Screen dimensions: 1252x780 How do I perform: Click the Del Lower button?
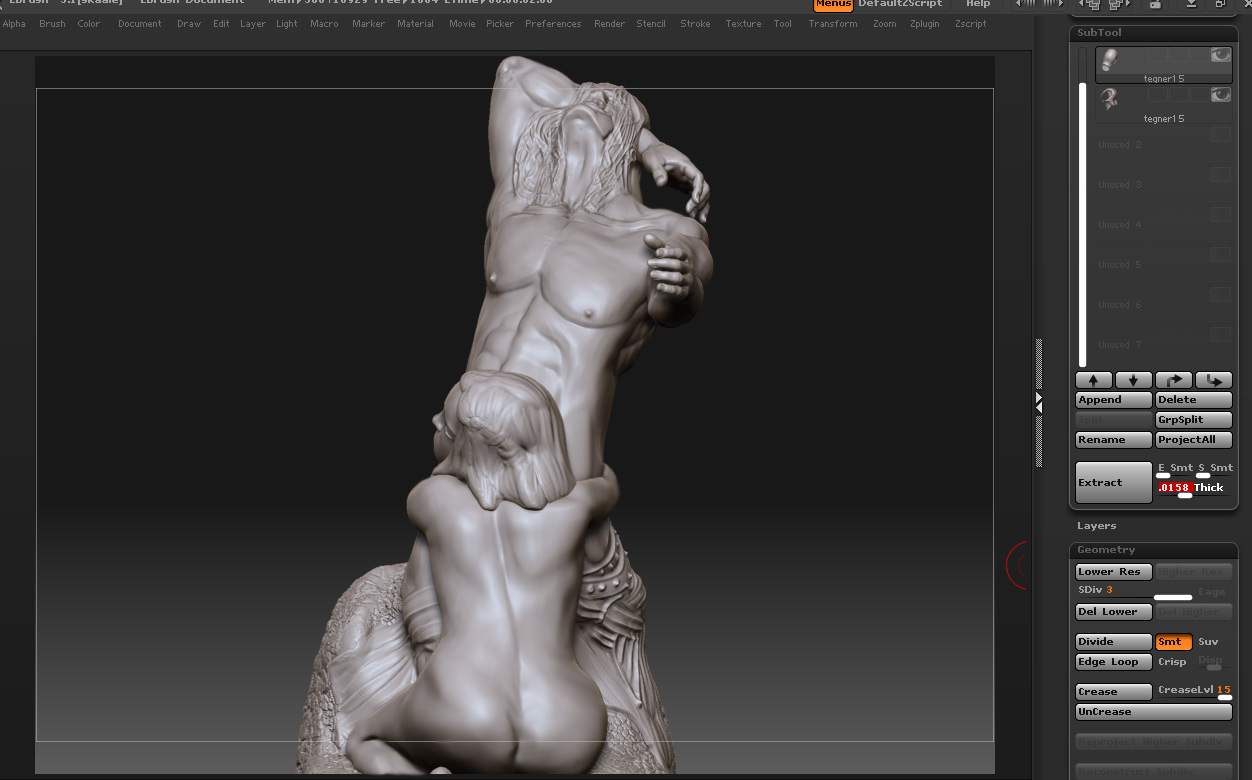click(1114, 612)
